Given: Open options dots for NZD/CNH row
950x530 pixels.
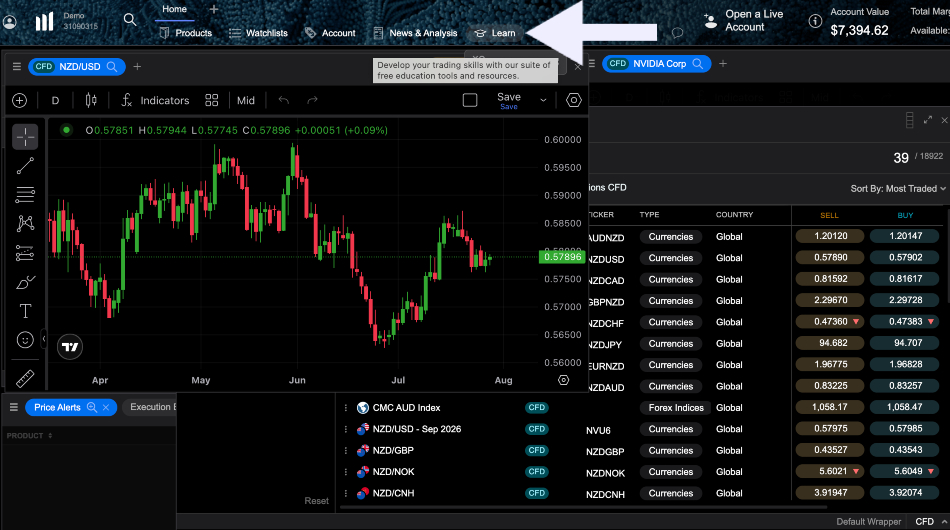Looking at the screenshot, I should (346, 494).
